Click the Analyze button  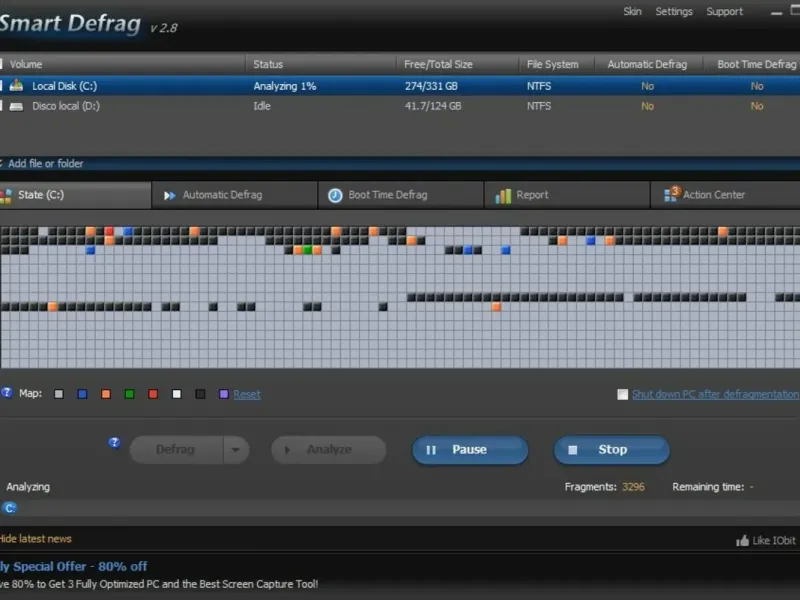[x=329, y=449]
